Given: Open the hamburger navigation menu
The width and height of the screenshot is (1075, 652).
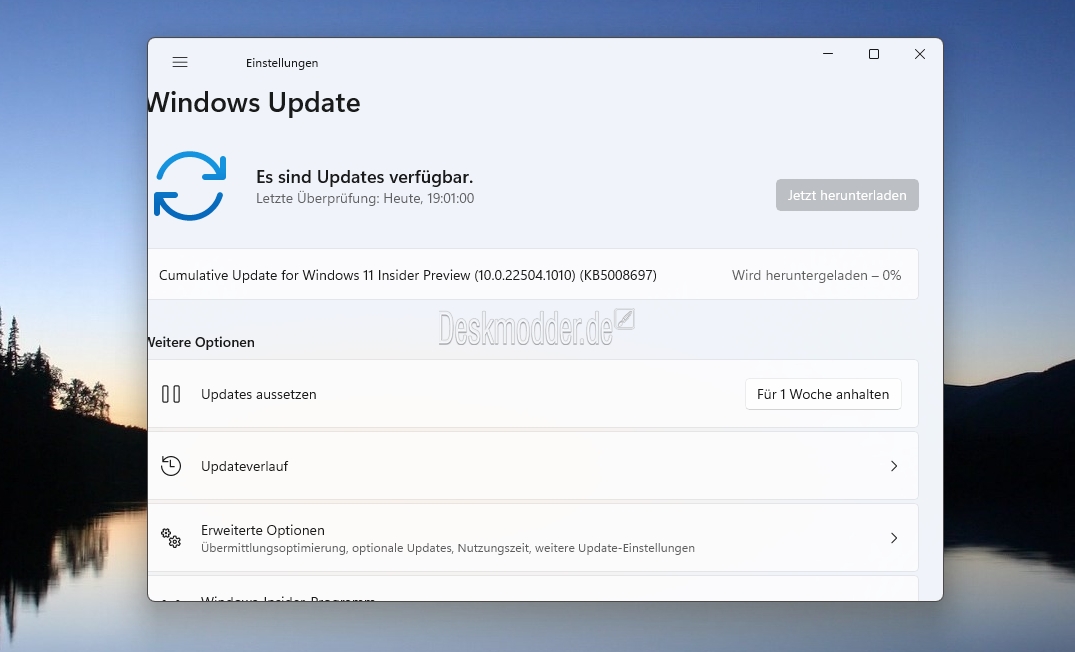Looking at the screenshot, I should 180,62.
